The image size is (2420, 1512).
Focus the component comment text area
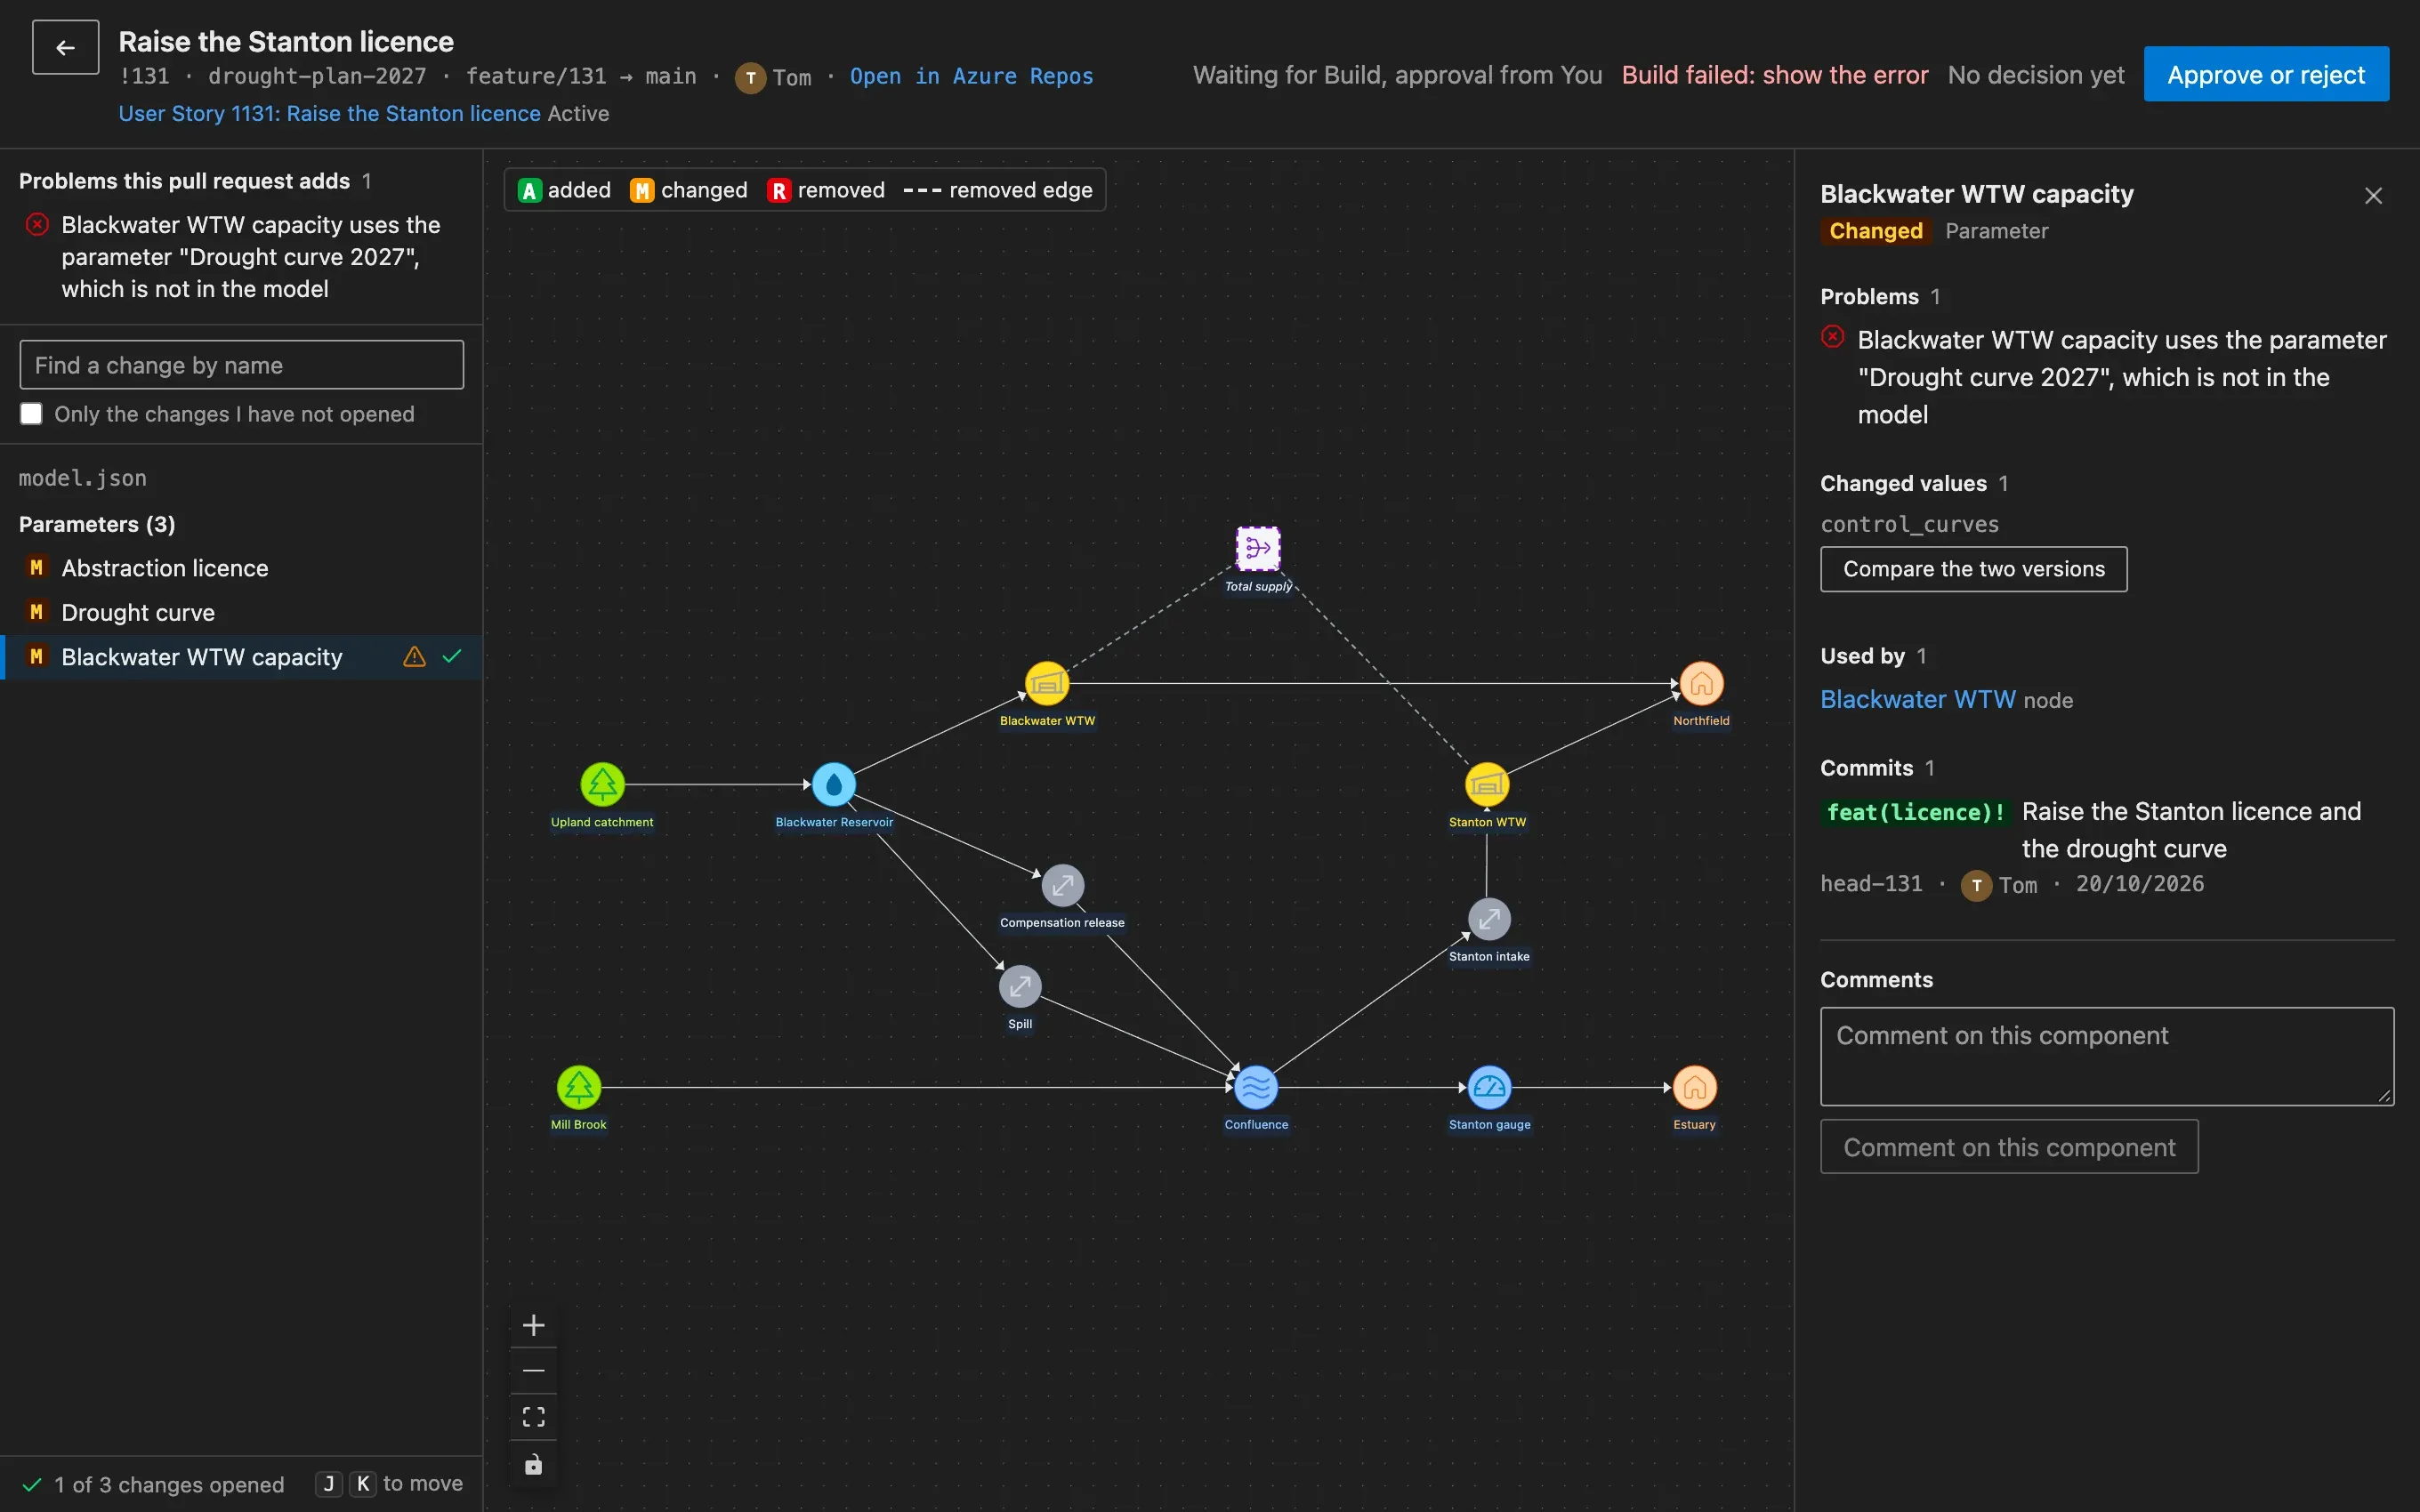[x=2107, y=1056]
